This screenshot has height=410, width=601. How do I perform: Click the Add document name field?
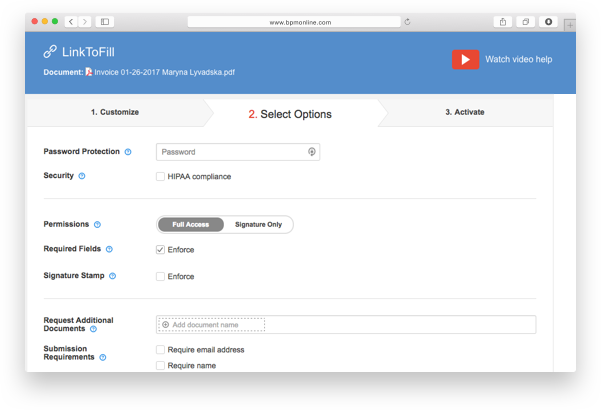pos(212,325)
